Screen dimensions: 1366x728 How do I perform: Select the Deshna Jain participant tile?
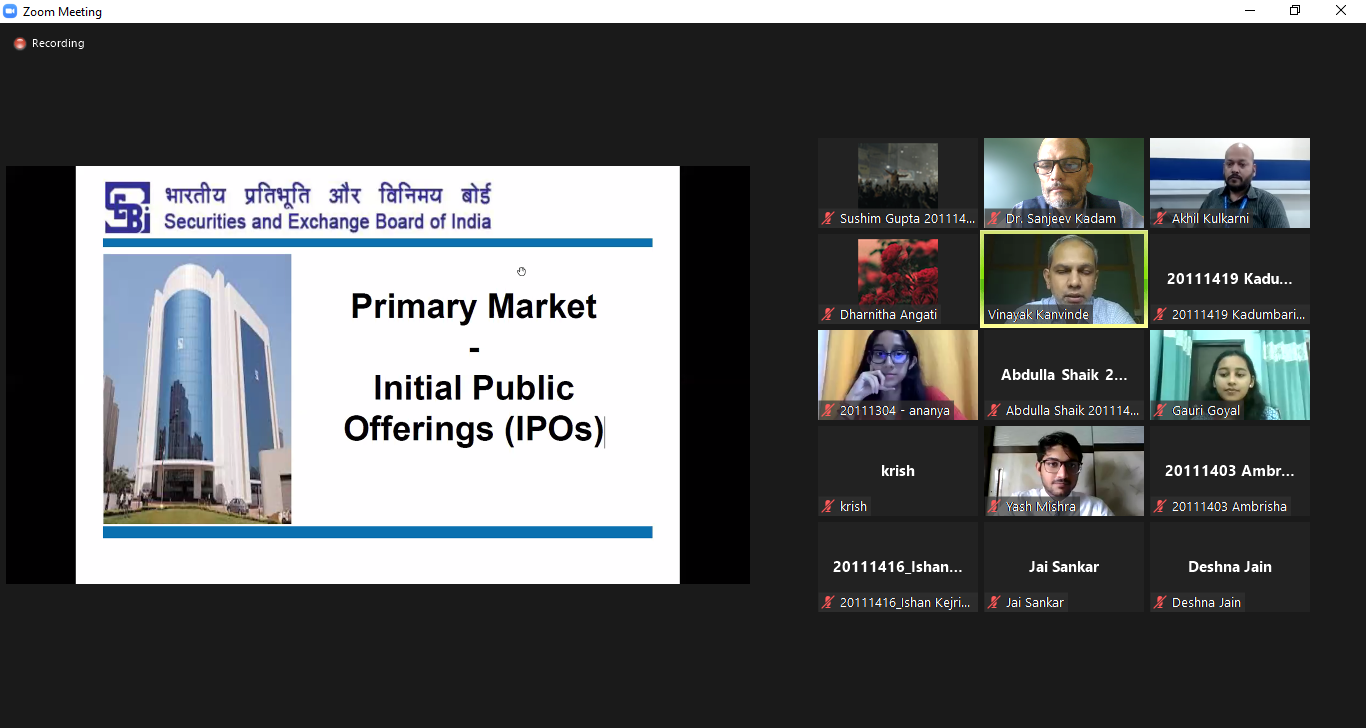pos(1230,567)
